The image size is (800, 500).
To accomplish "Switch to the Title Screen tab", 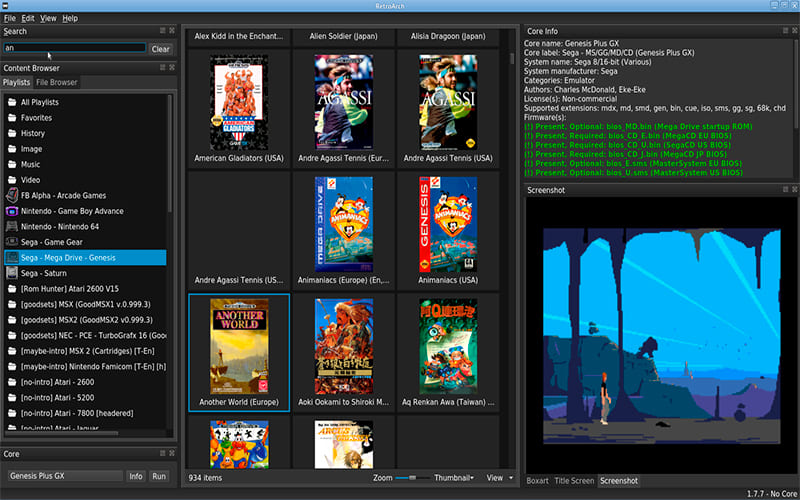I will [x=574, y=481].
